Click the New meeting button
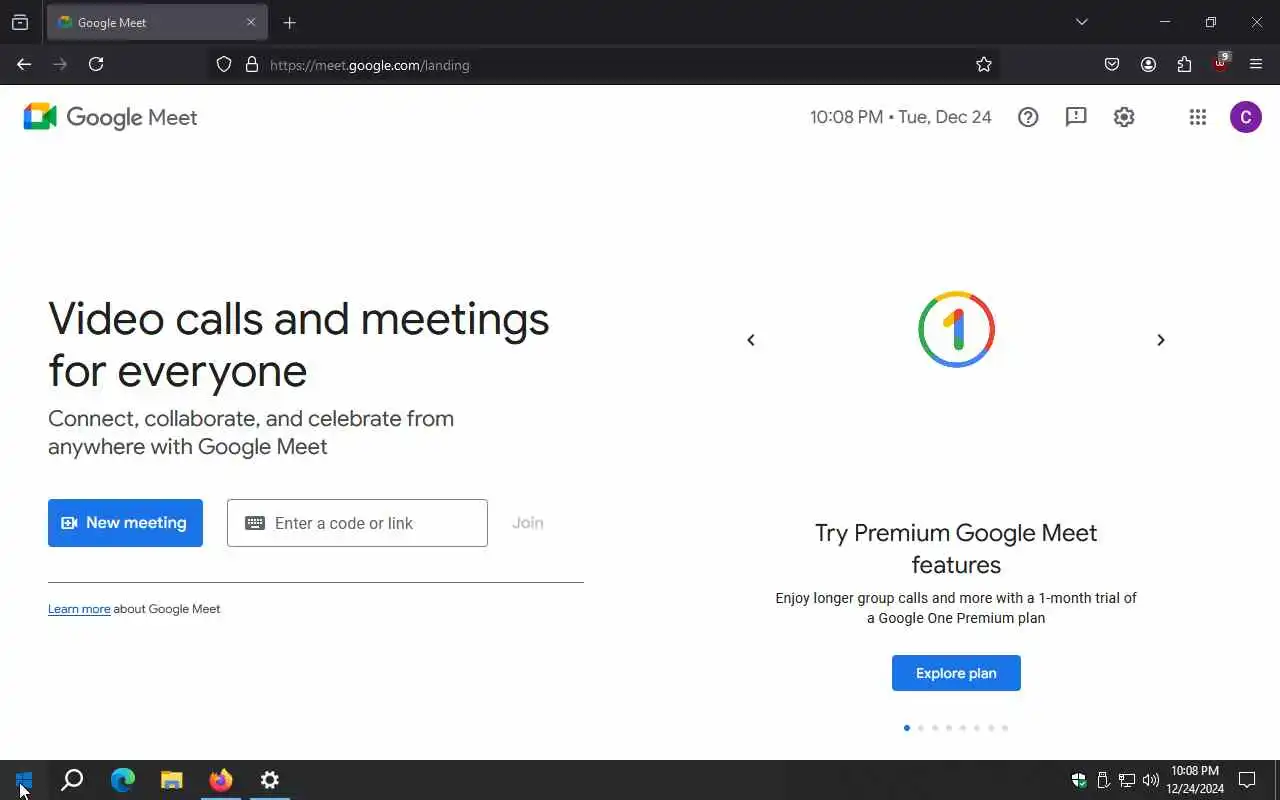1280x800 pixels. point(125,523)
